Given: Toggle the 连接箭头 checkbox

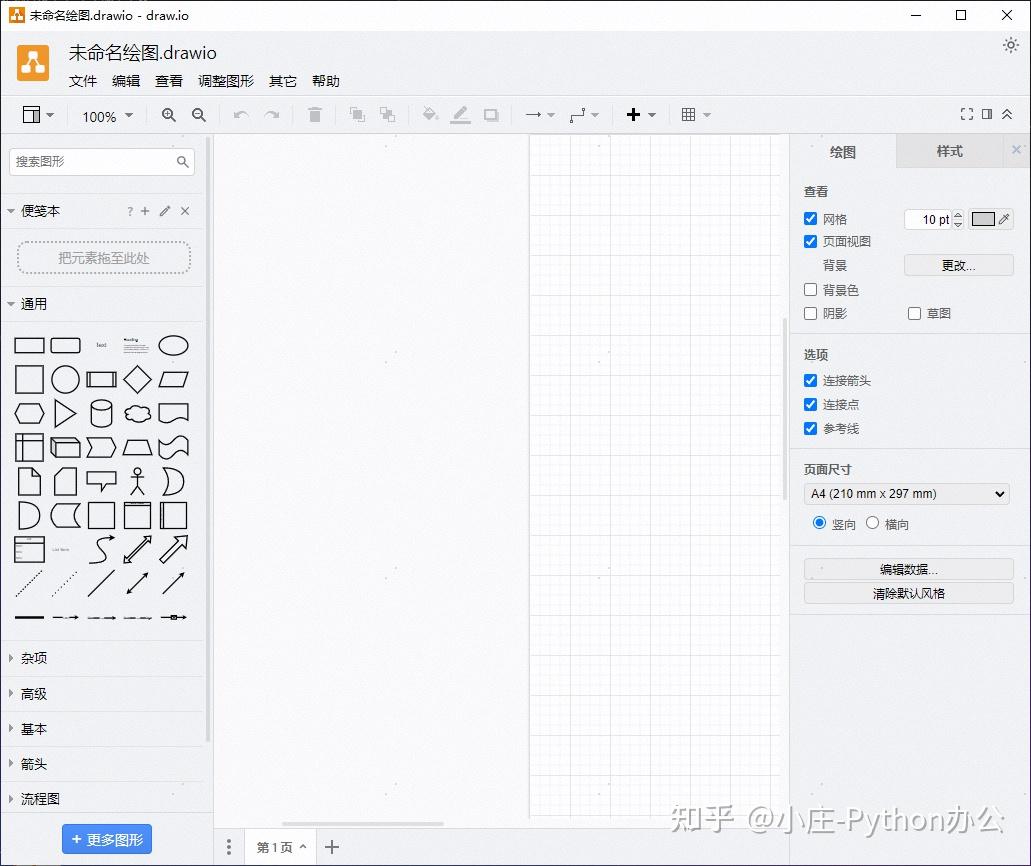Looking at the screenshot, I should point(811,381).
